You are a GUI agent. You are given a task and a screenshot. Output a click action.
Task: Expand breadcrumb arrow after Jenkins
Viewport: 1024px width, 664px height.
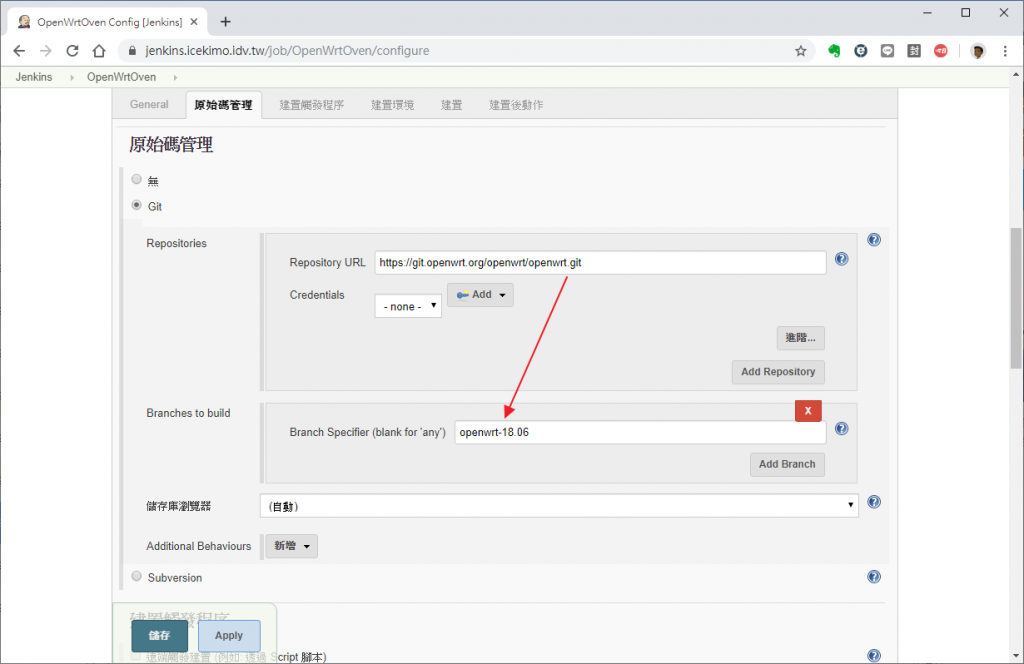point(71,78)
